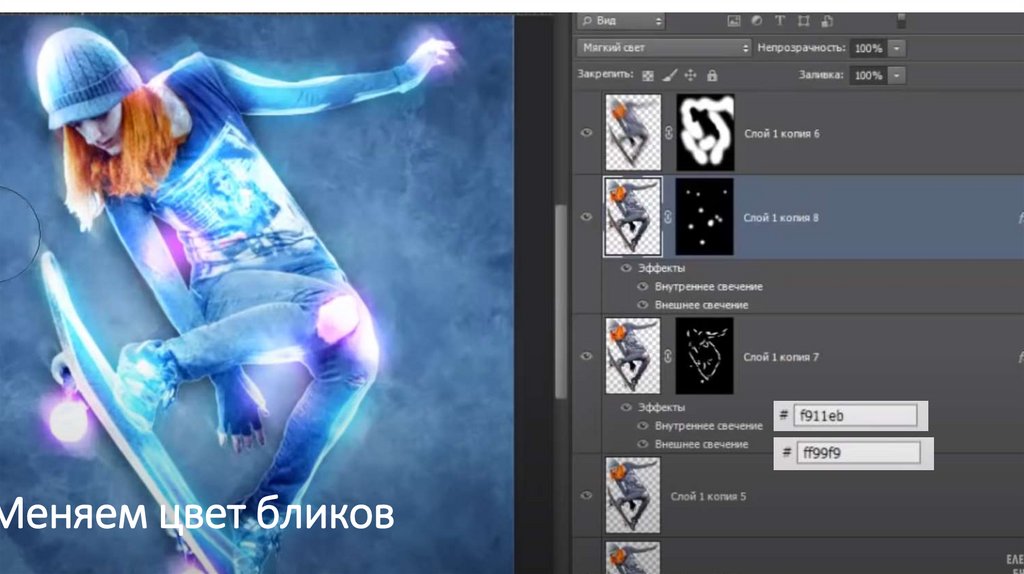Open the Мягкий свет blend mode dropdown
The height and width of the screenshot is (574, 1024).
[x=664, y=48]
